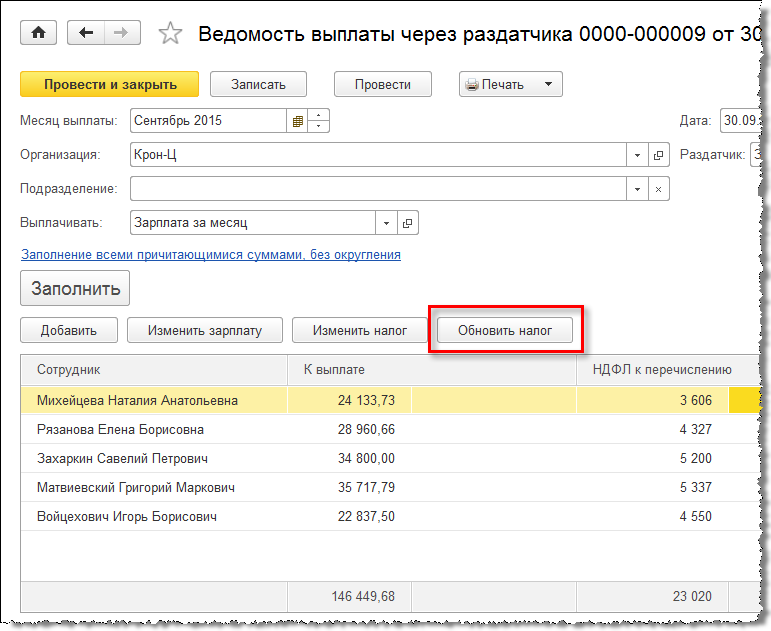Go forward with the right arrow
Image resolution: width=771 pixels, height=631 pixels.
(x=121, y=33)
